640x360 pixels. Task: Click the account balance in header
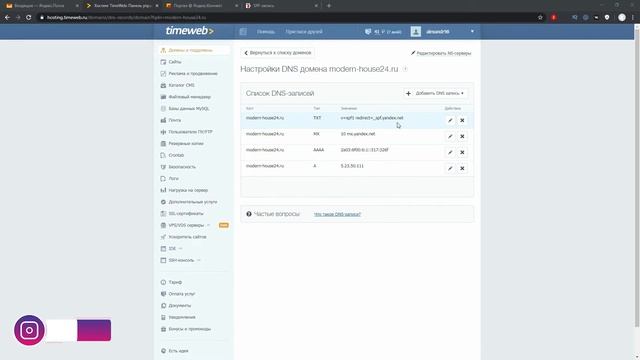tap(383, 31)
